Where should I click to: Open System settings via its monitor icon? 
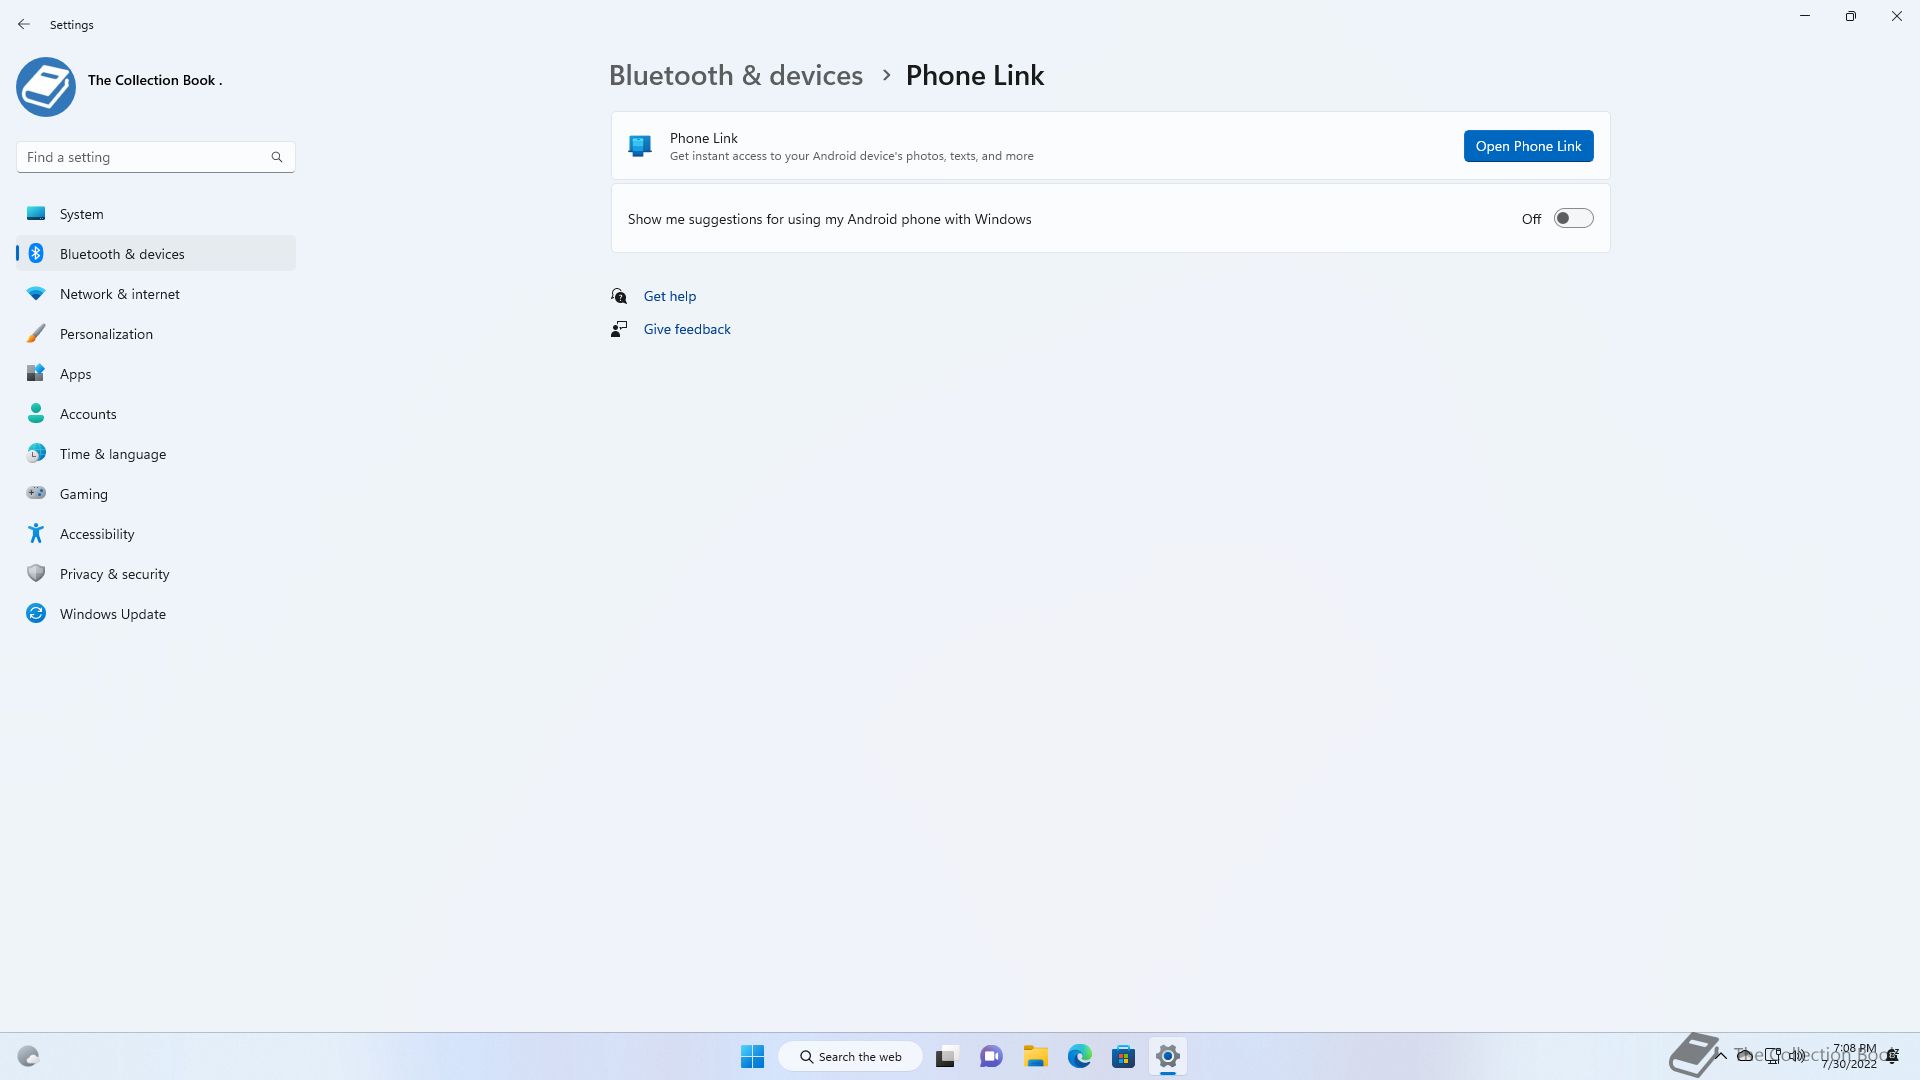coord(36,214)
